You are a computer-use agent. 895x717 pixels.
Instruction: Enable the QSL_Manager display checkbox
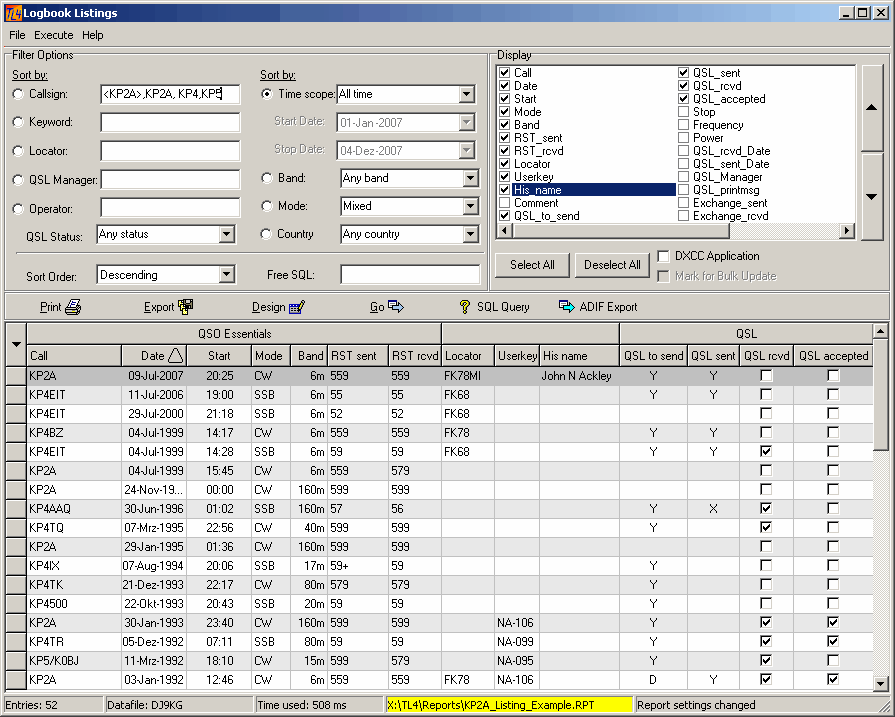click(683, 177)
